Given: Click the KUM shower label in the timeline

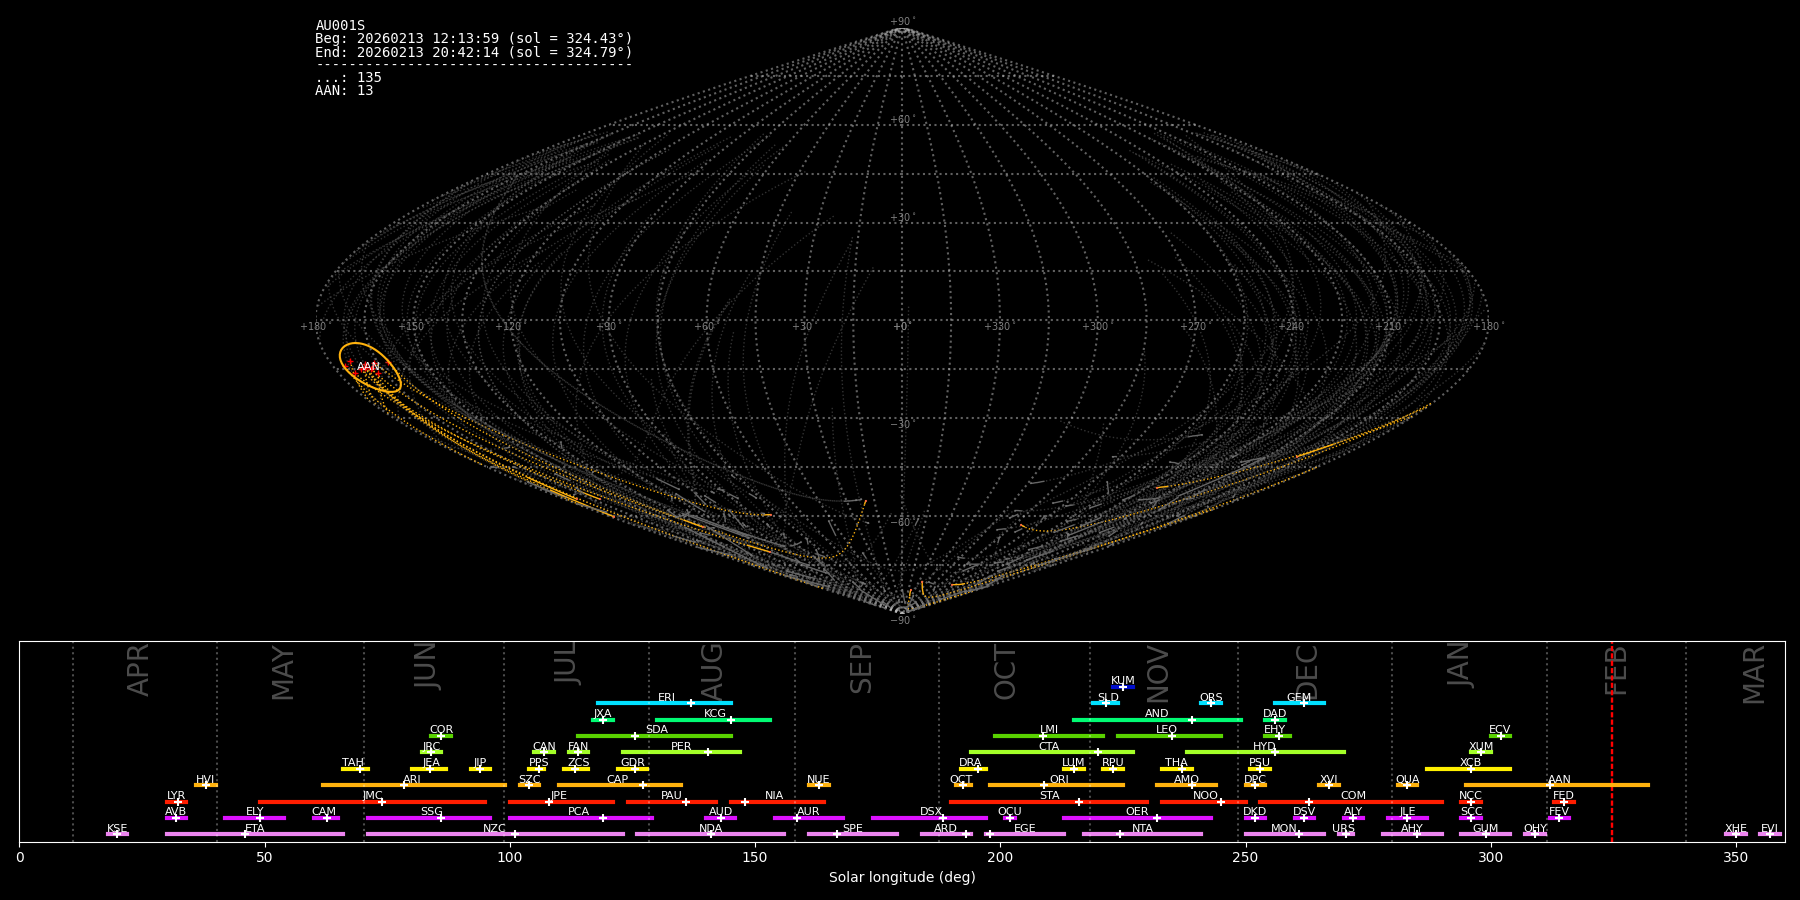Looking at the screenshot, I should coord(1123,681).
